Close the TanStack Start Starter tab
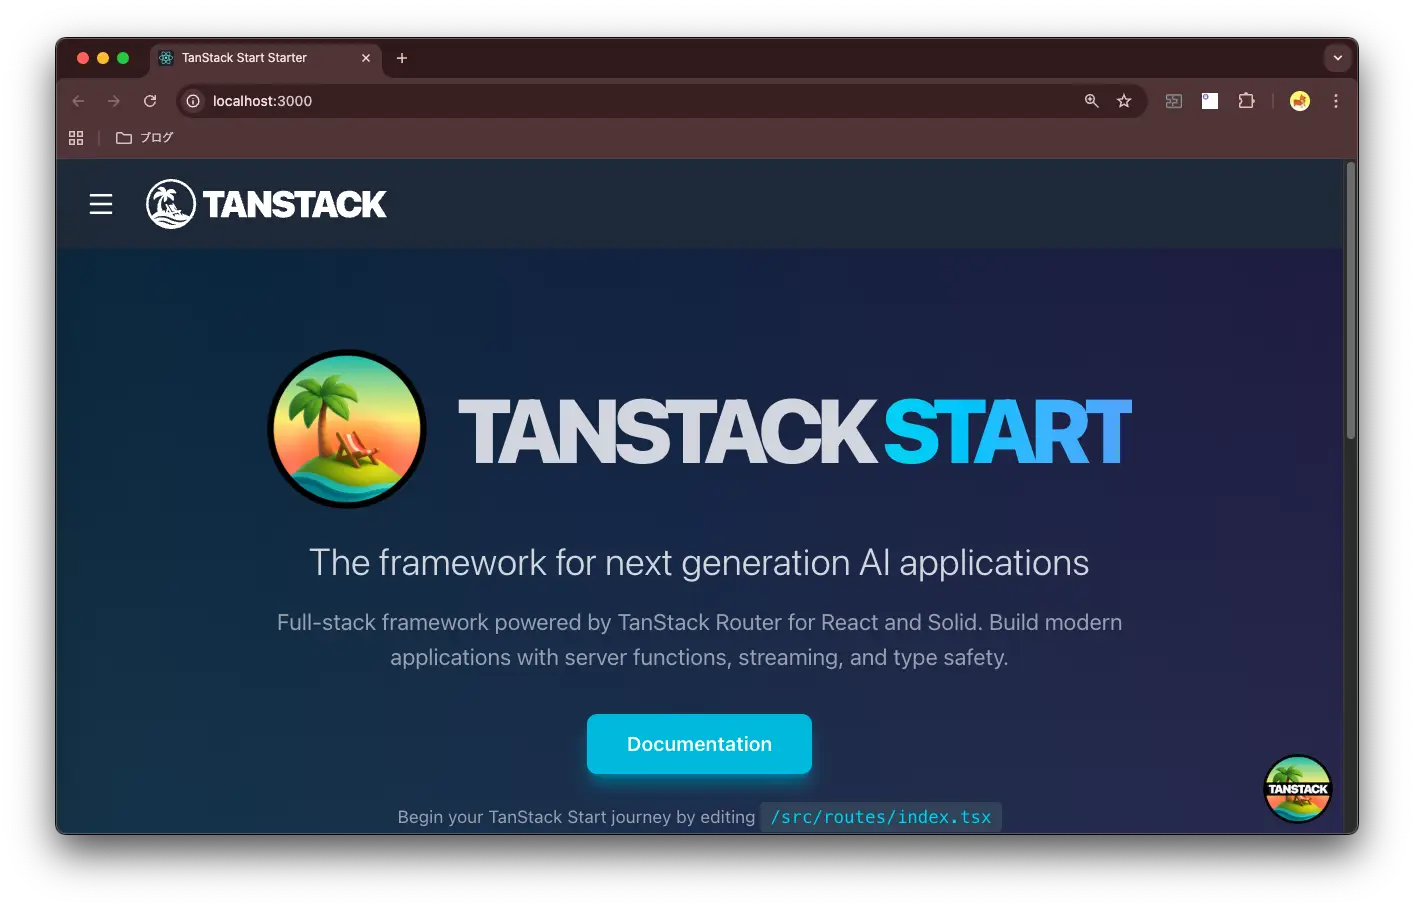 pos(366,58)
